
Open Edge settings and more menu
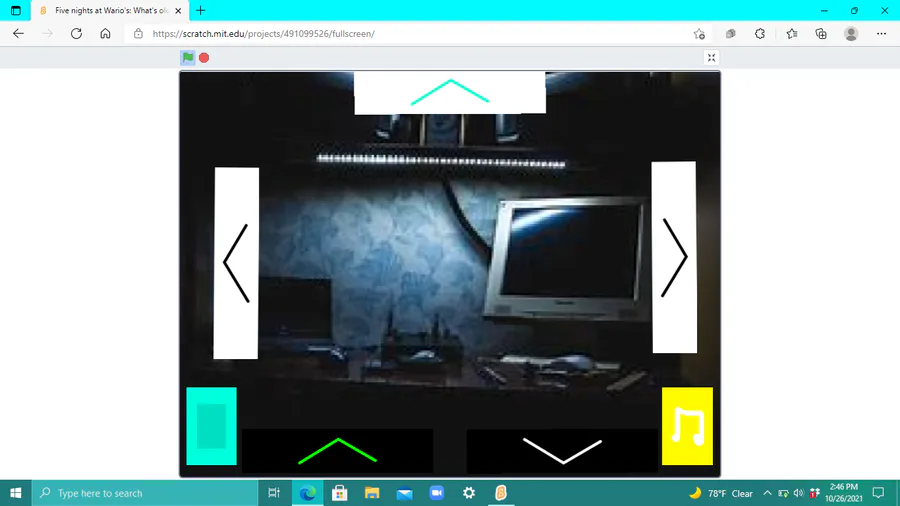882,34
